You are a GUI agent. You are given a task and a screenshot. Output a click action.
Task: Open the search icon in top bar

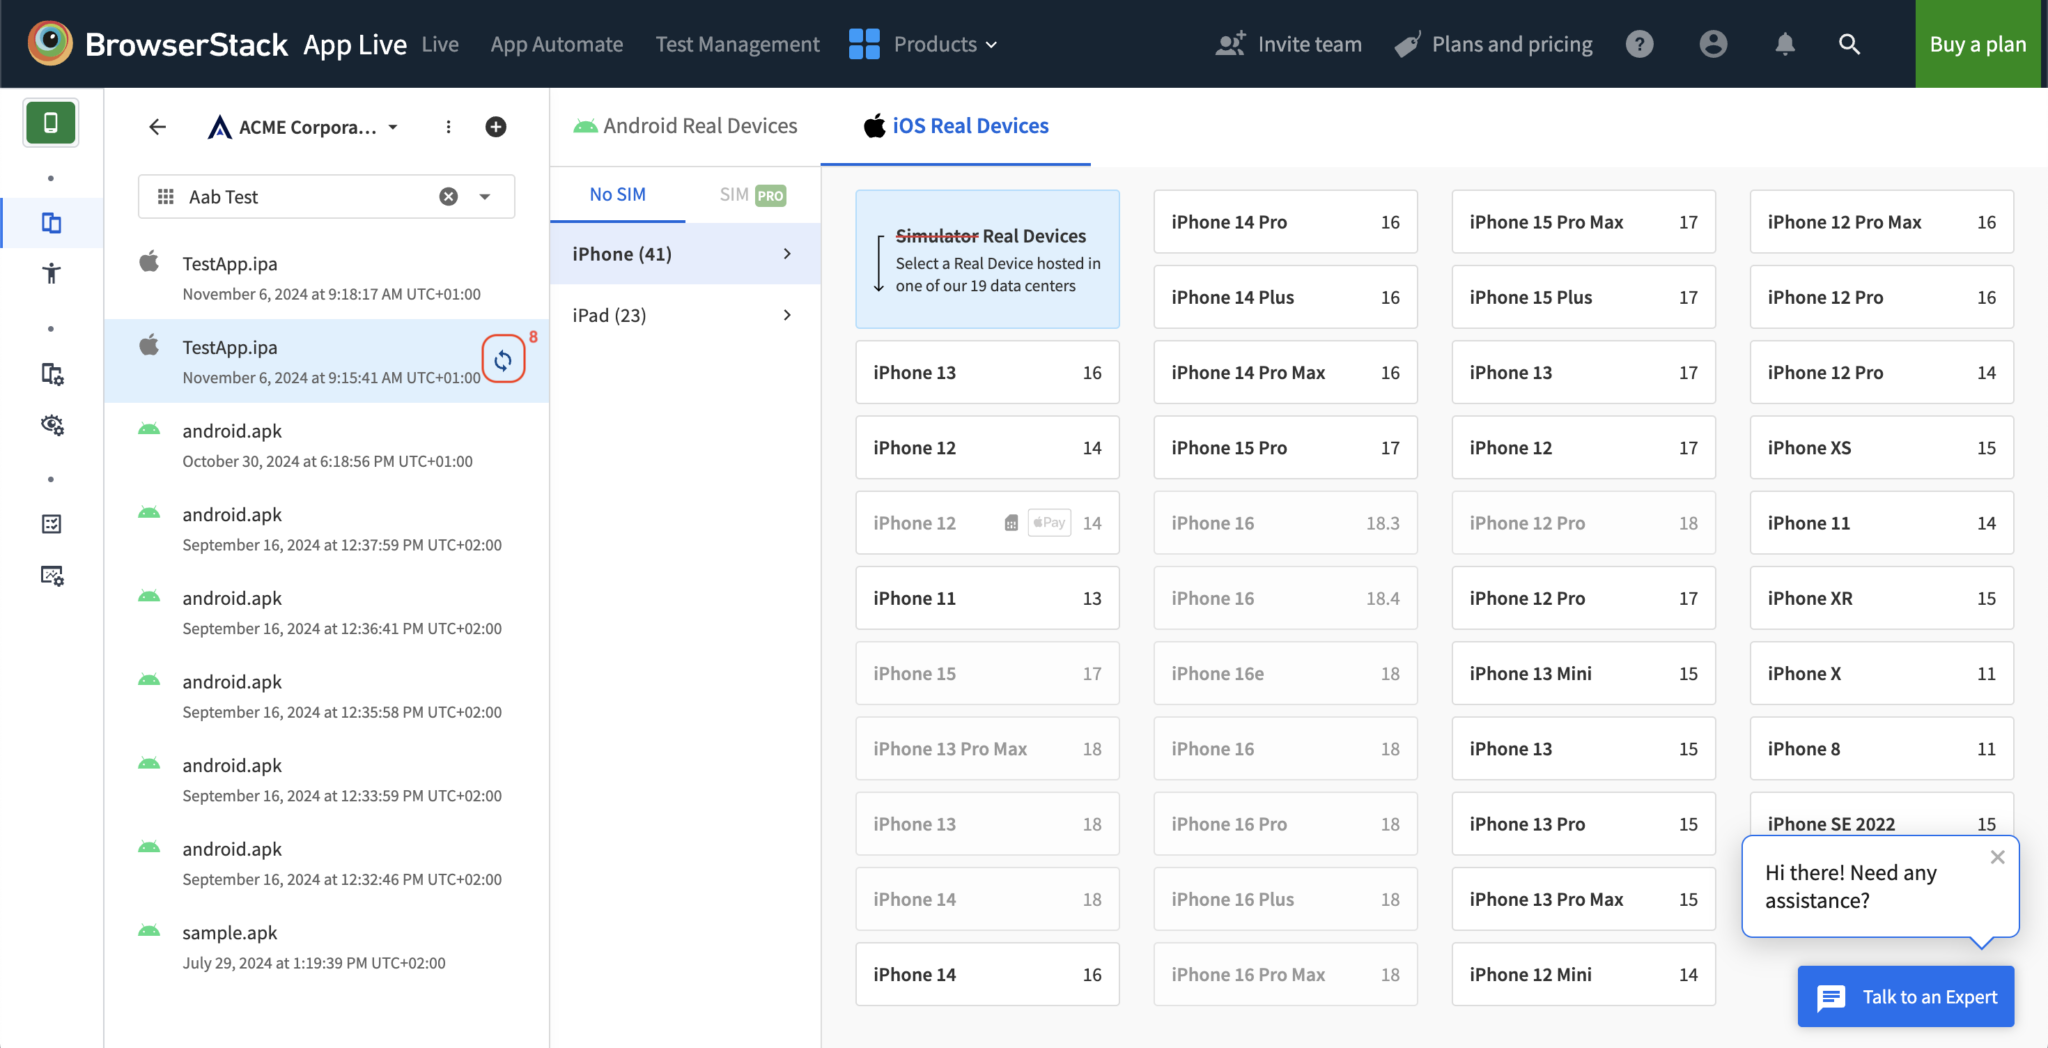click(x=1849, y=44)
